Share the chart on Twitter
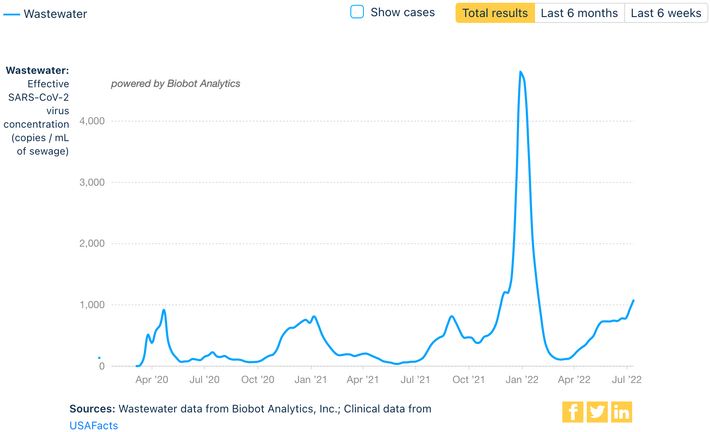The width and height of the screenshot is (710, 432). point(597,411)
